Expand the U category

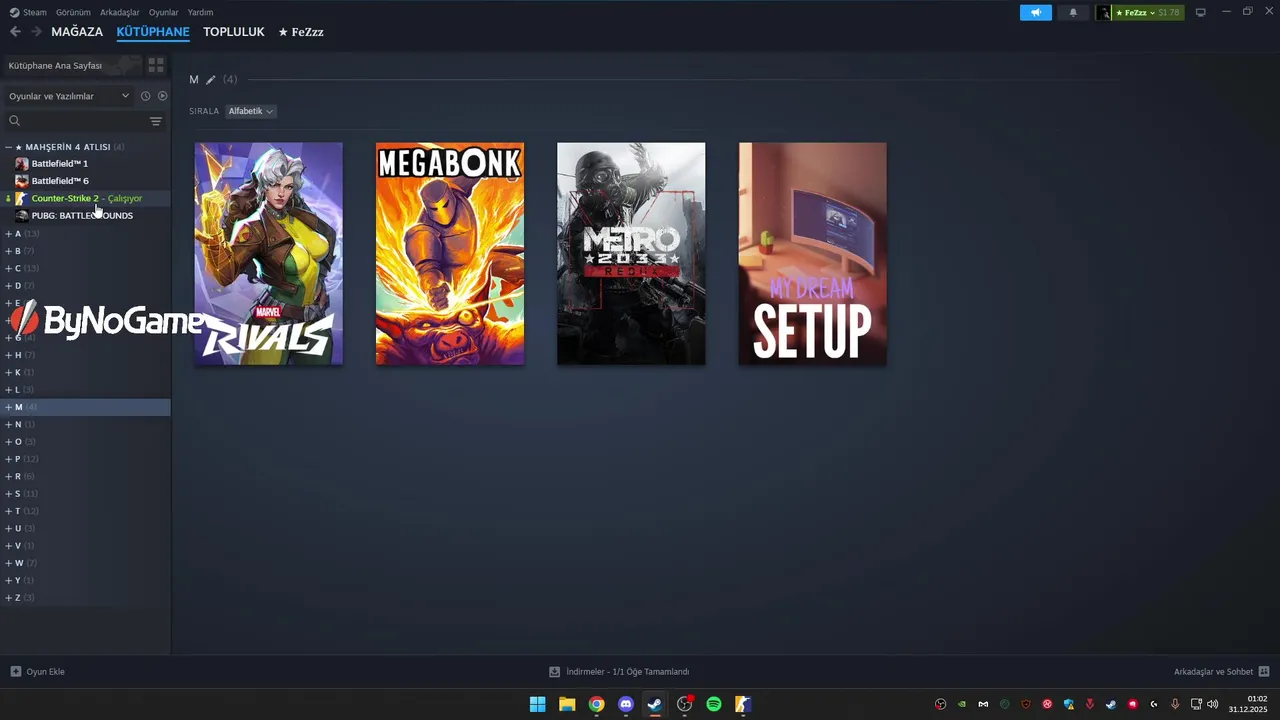pyautogui.click(x=8, y=528)
